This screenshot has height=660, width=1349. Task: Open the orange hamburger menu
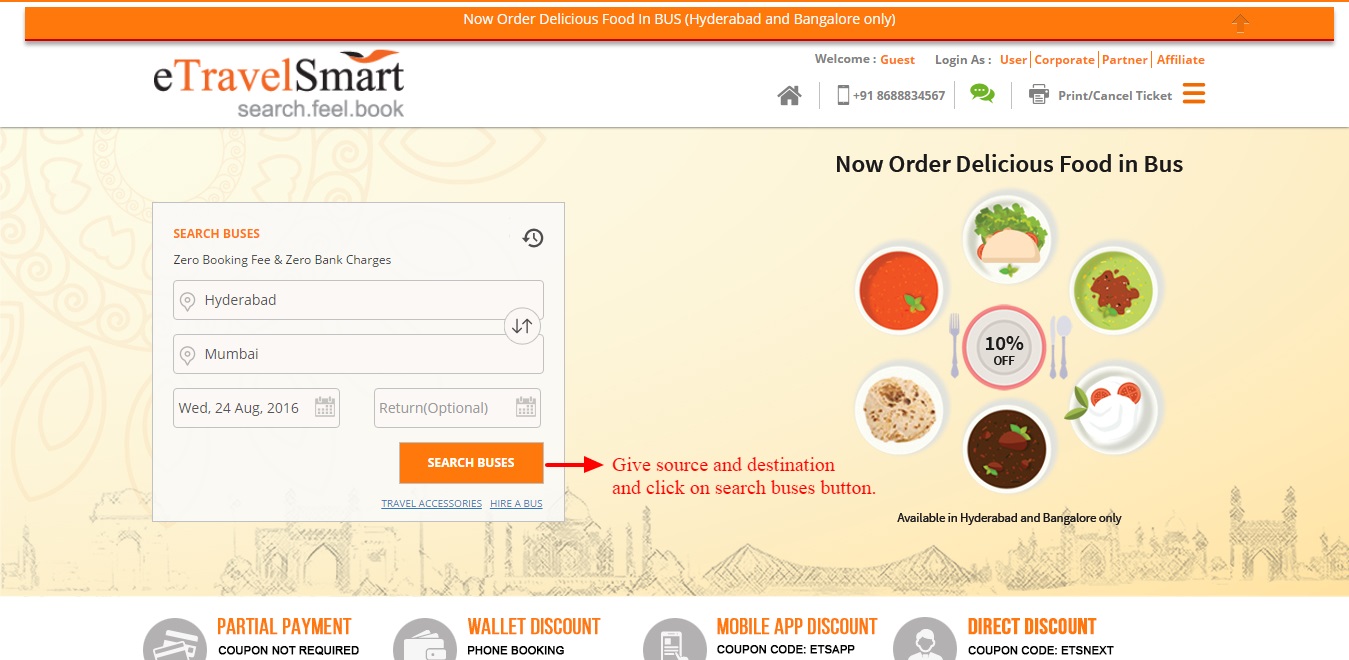[1193, 94]
